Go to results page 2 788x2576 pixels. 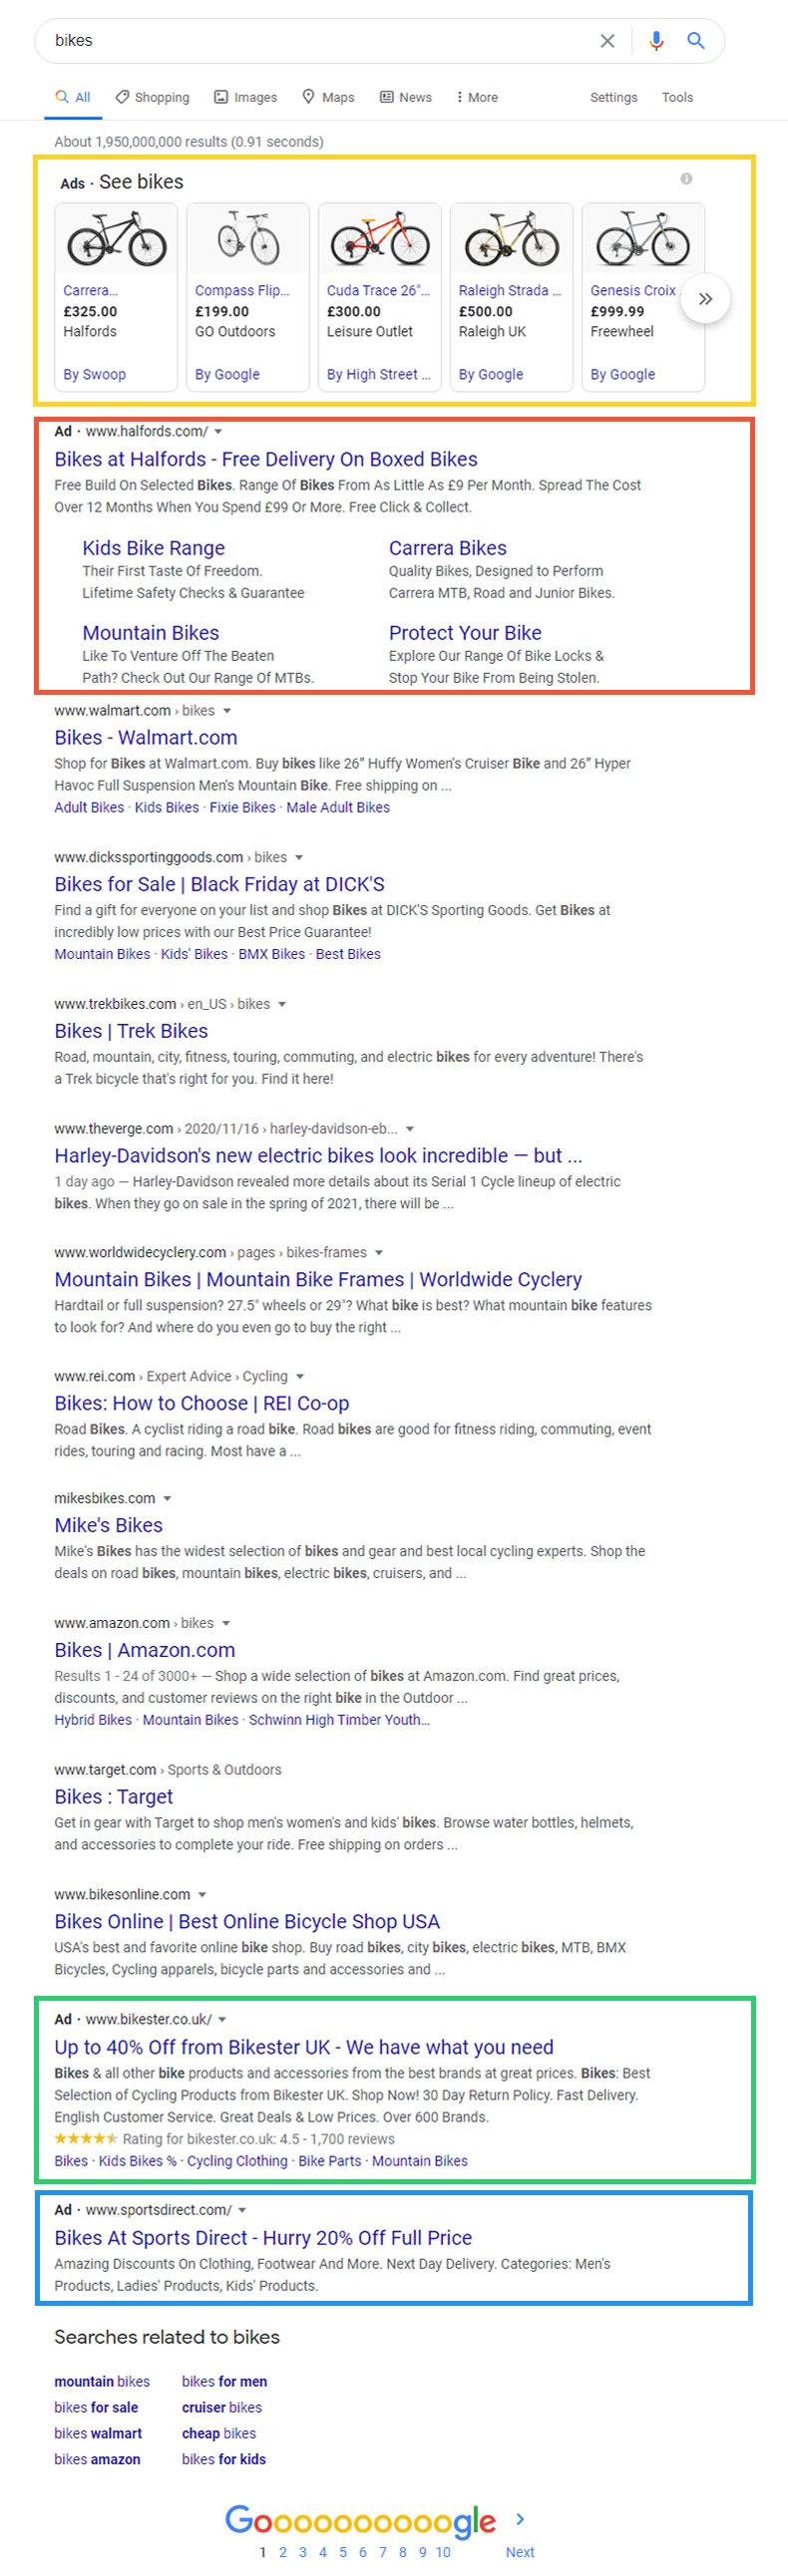(x=283, y=2552)
